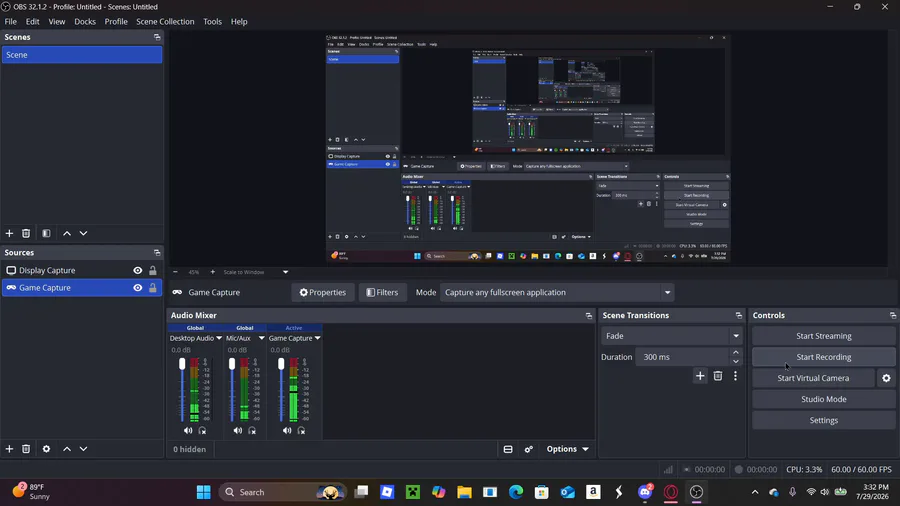Toggle Mic/Aux monitoring headphones
The image size is (900, 506).
pos(251,430)
